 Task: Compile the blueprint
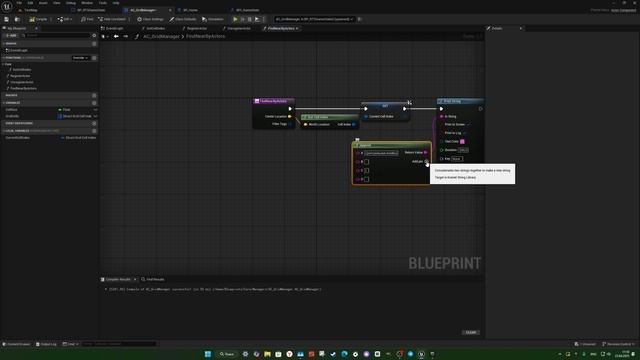[38, 19]
